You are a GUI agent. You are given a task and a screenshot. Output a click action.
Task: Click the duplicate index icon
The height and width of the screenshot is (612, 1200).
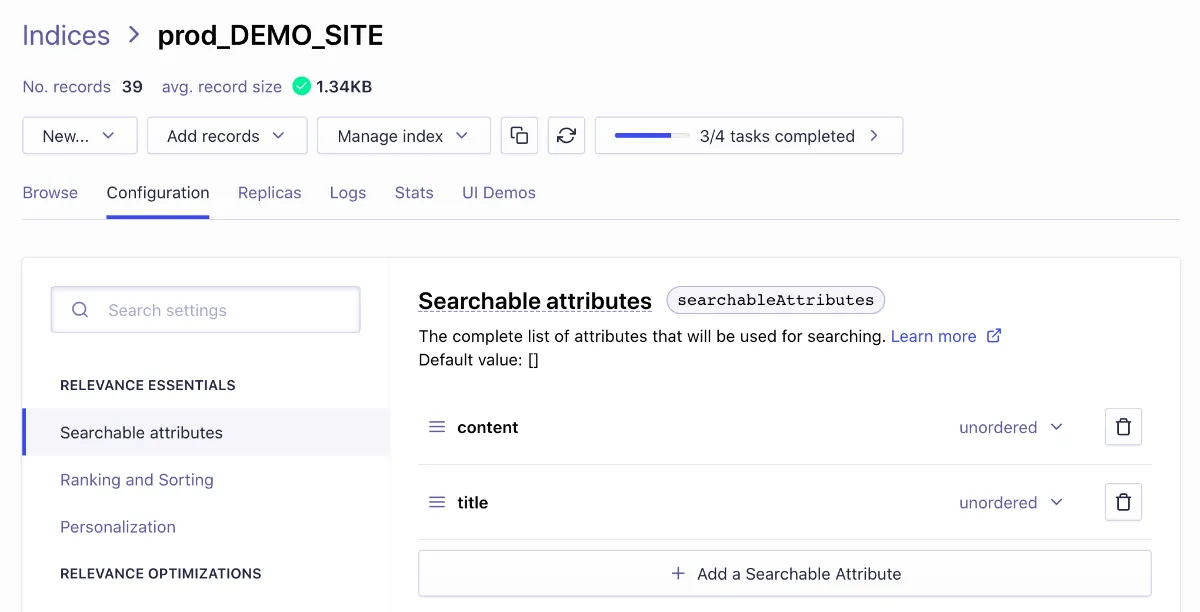519,135
